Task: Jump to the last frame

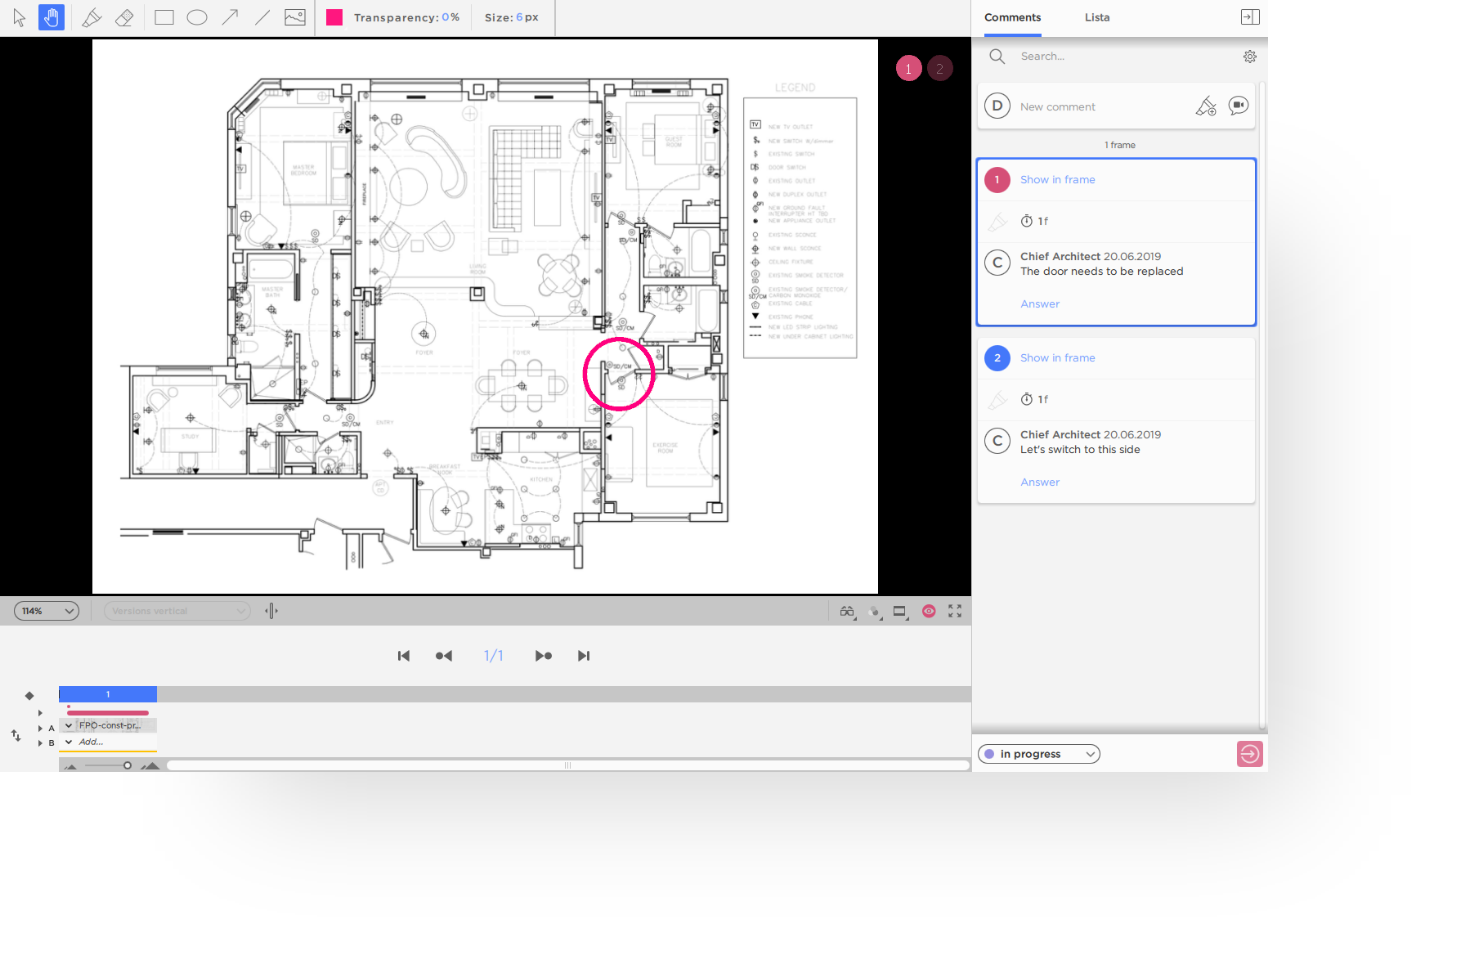Action: point(584,656)
